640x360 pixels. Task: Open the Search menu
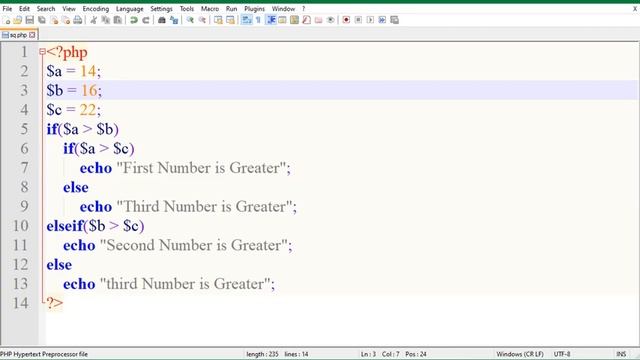46,9
